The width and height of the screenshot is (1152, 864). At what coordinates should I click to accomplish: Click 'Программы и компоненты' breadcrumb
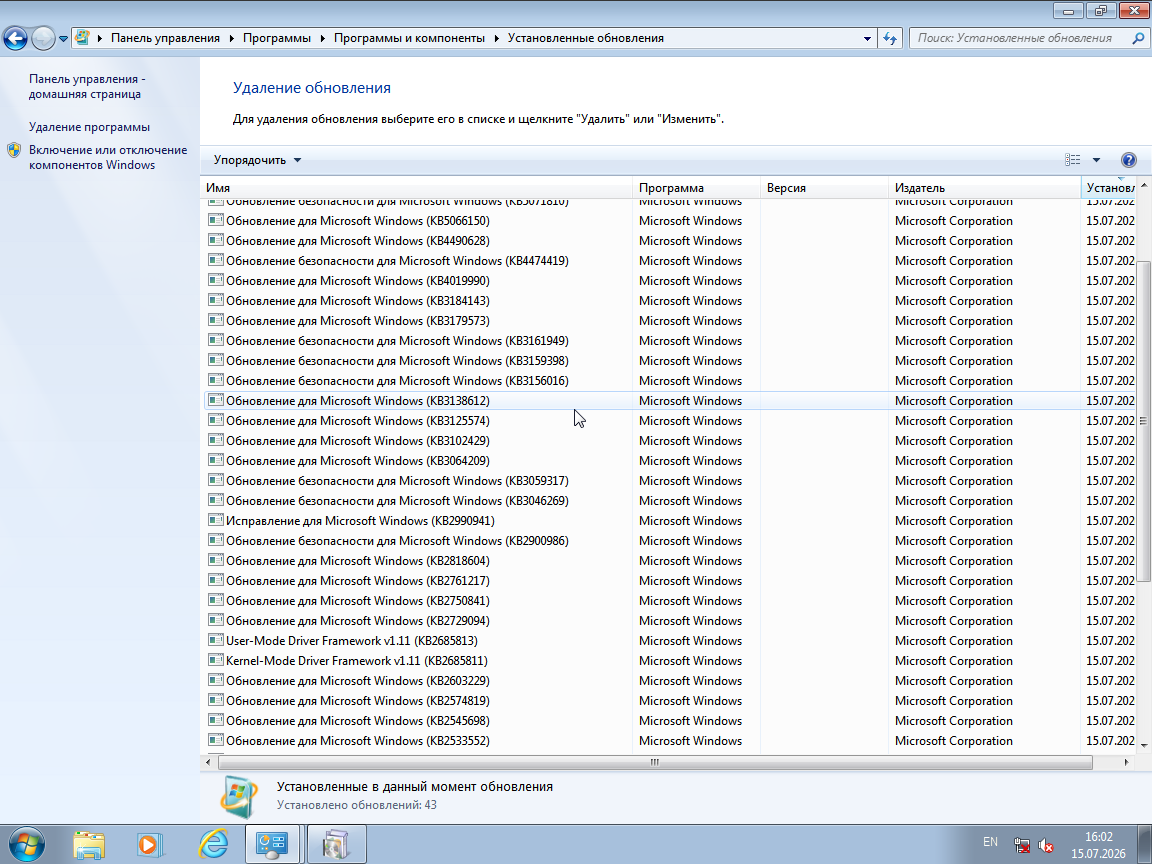pyautogui.click(x=409, y=38)
